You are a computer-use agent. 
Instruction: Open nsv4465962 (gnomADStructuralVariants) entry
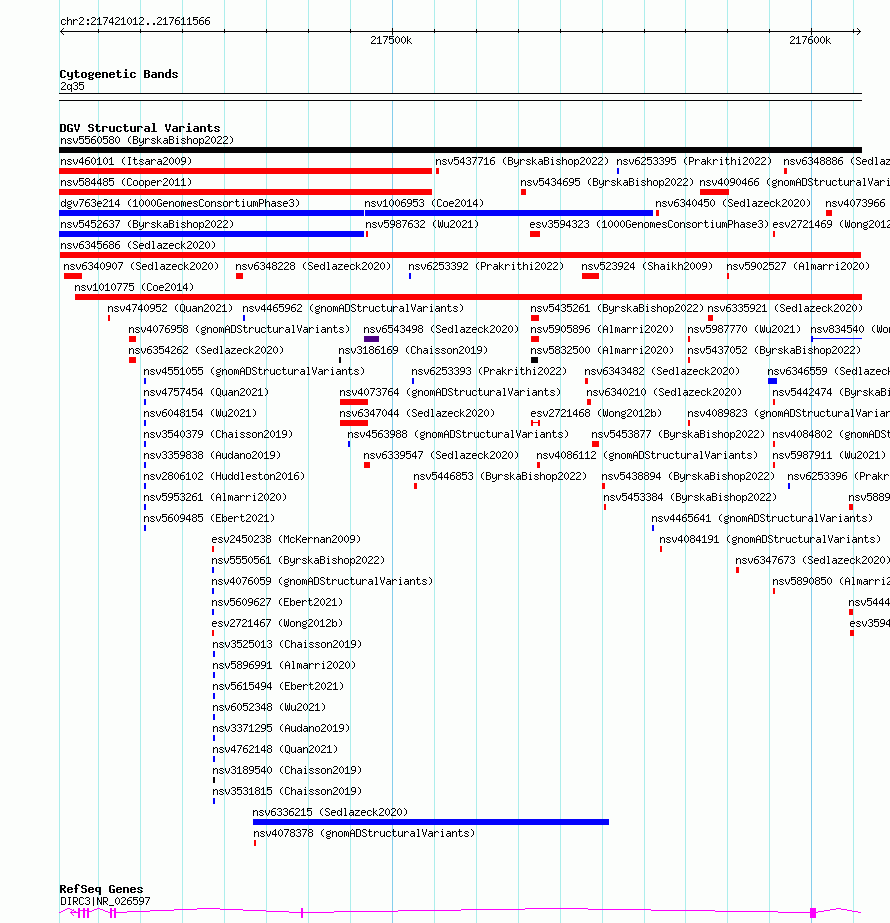[x=353, y=308]
